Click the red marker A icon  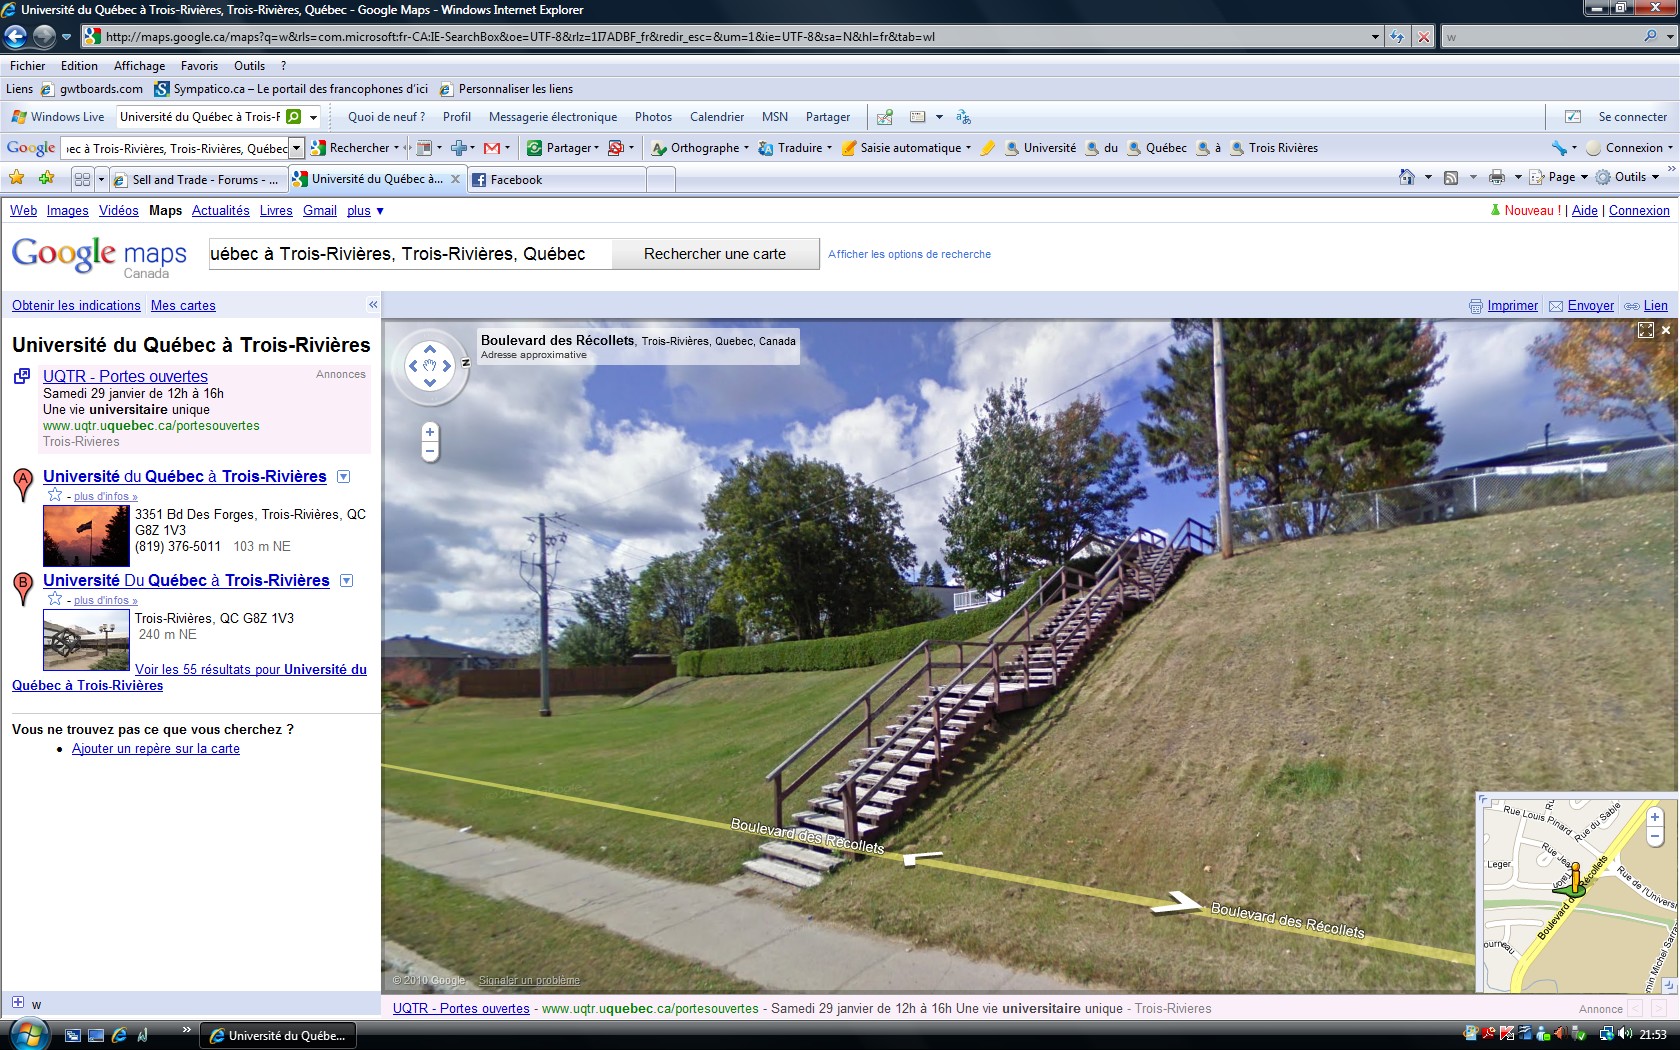pos(22,482)
